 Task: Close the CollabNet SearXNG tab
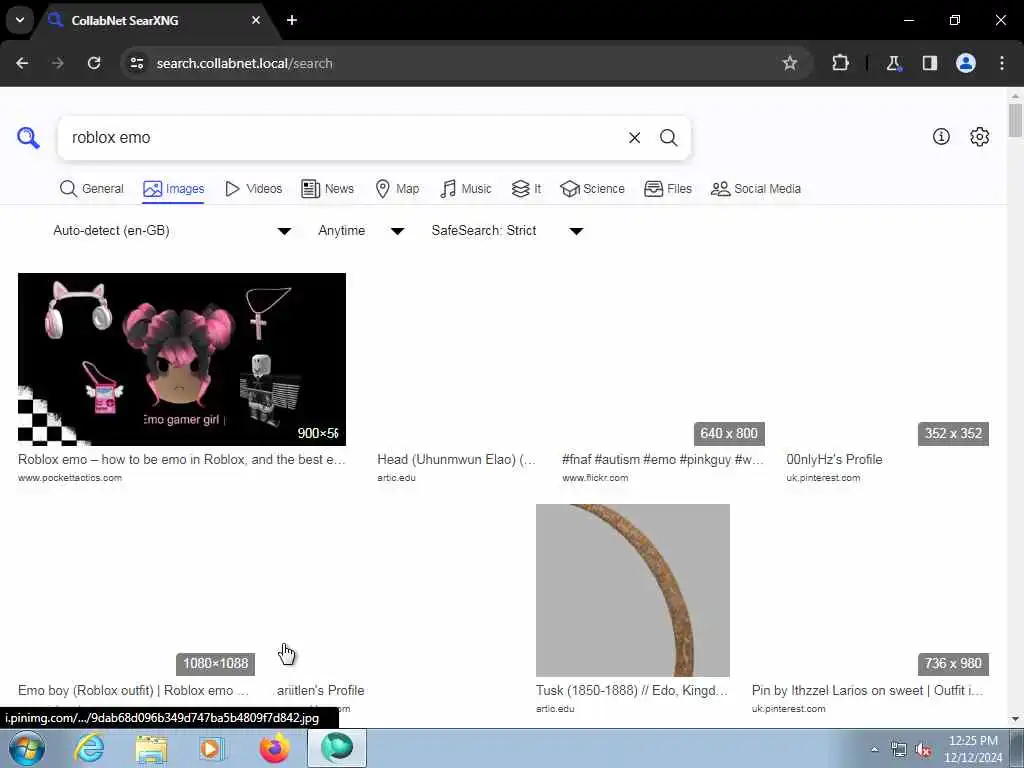(x=256, y=20)
